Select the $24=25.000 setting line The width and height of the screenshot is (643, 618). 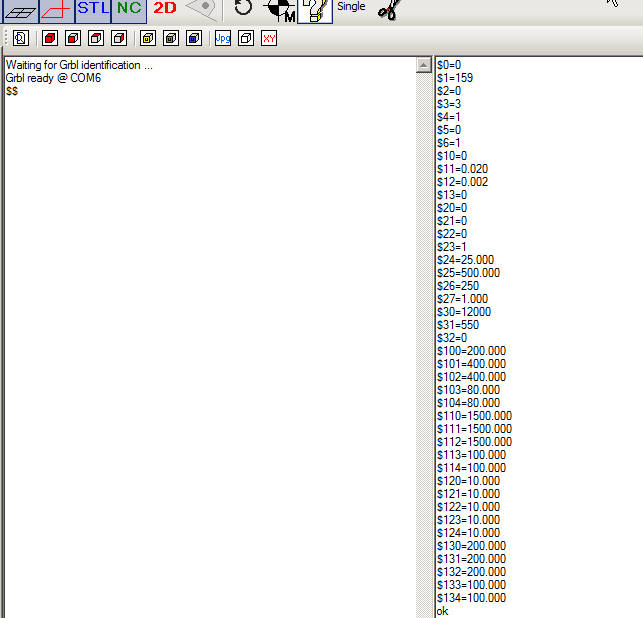(465, 260)
